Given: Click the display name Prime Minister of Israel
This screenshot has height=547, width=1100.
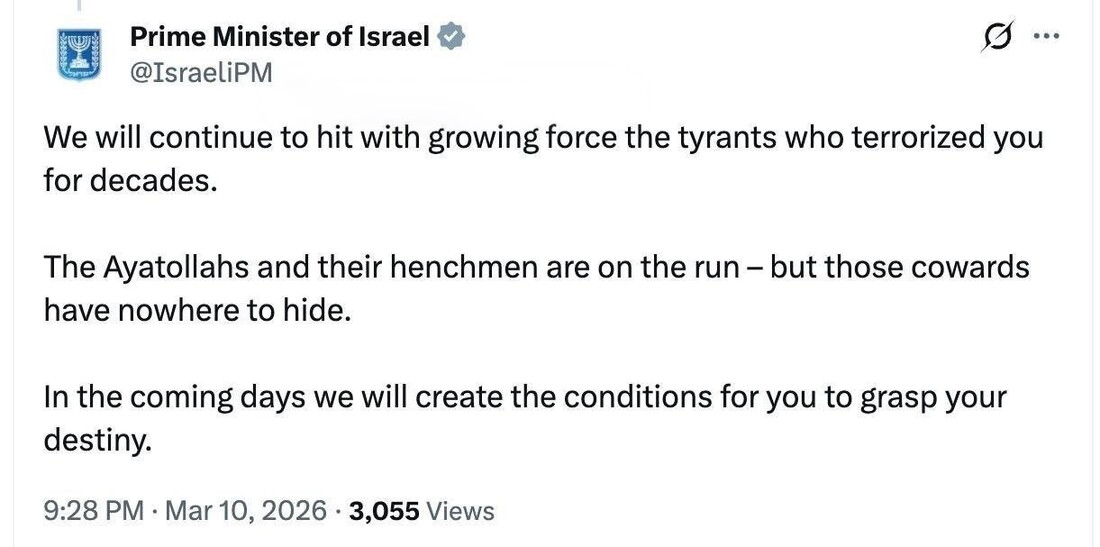Looking at the screenshot, I should pos(280,38).
